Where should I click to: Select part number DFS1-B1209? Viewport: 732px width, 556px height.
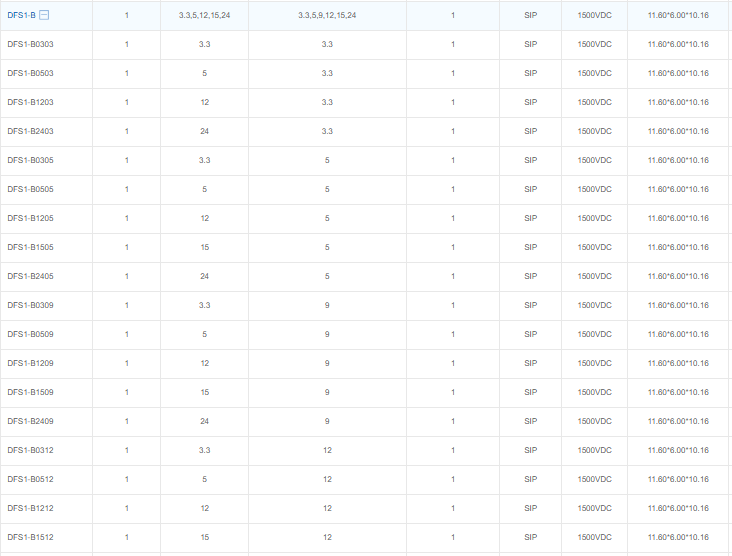pyautogui.click(x=30, y=363)
